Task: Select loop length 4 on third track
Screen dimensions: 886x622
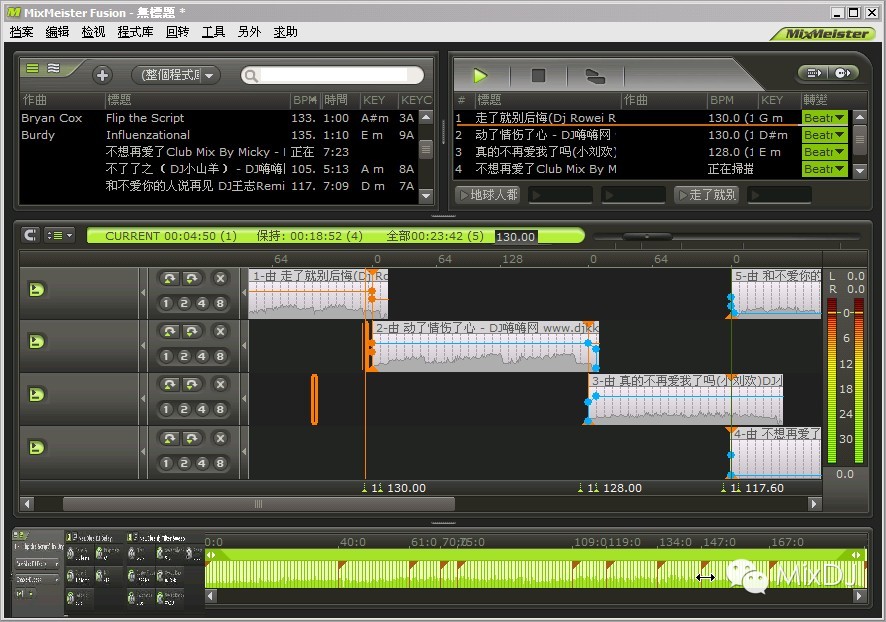Action: point(202,409)
